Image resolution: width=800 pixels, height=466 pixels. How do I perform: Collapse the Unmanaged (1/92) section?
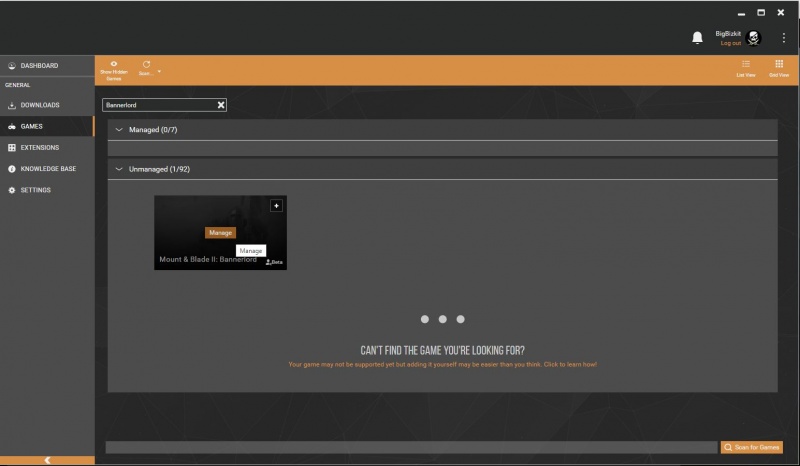point(119,169)
